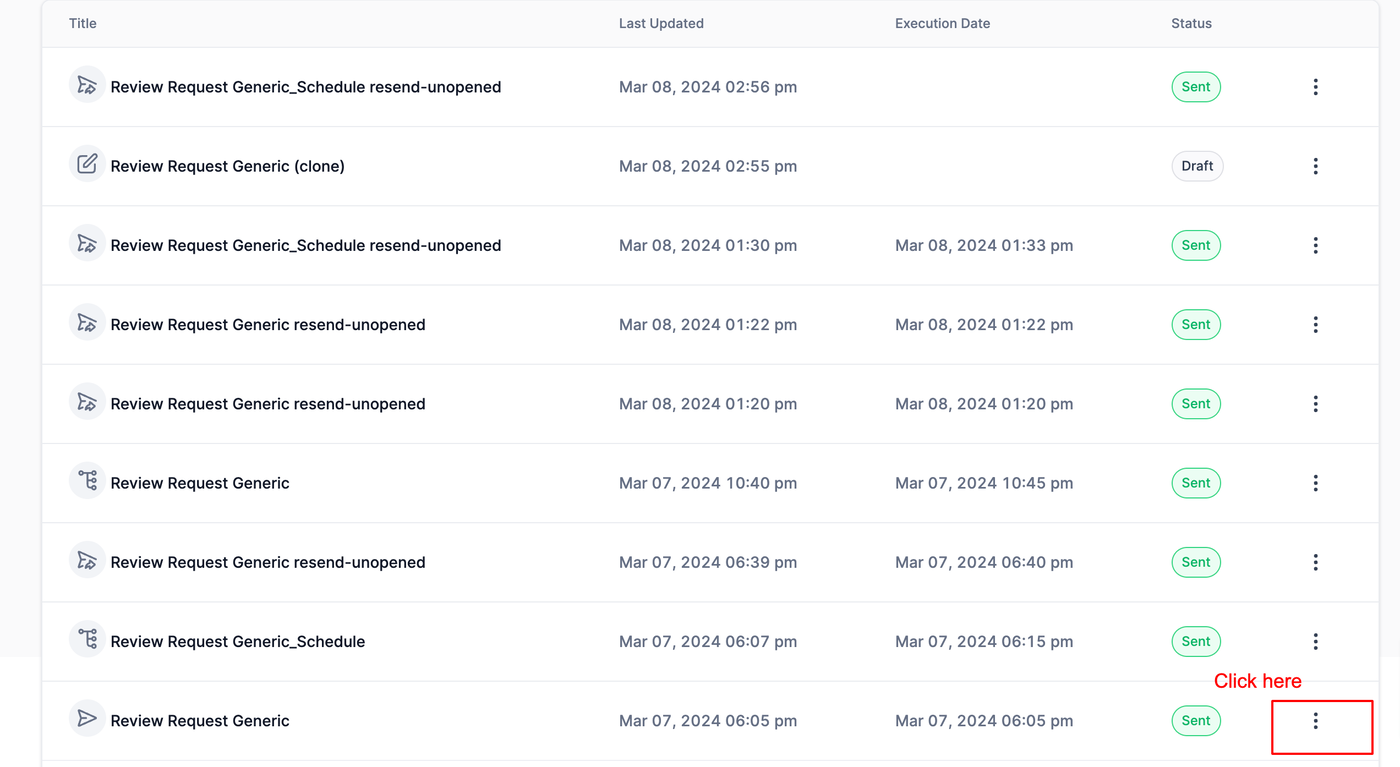Open the kebab menu highlighted by the red box

coord(1315,720)
